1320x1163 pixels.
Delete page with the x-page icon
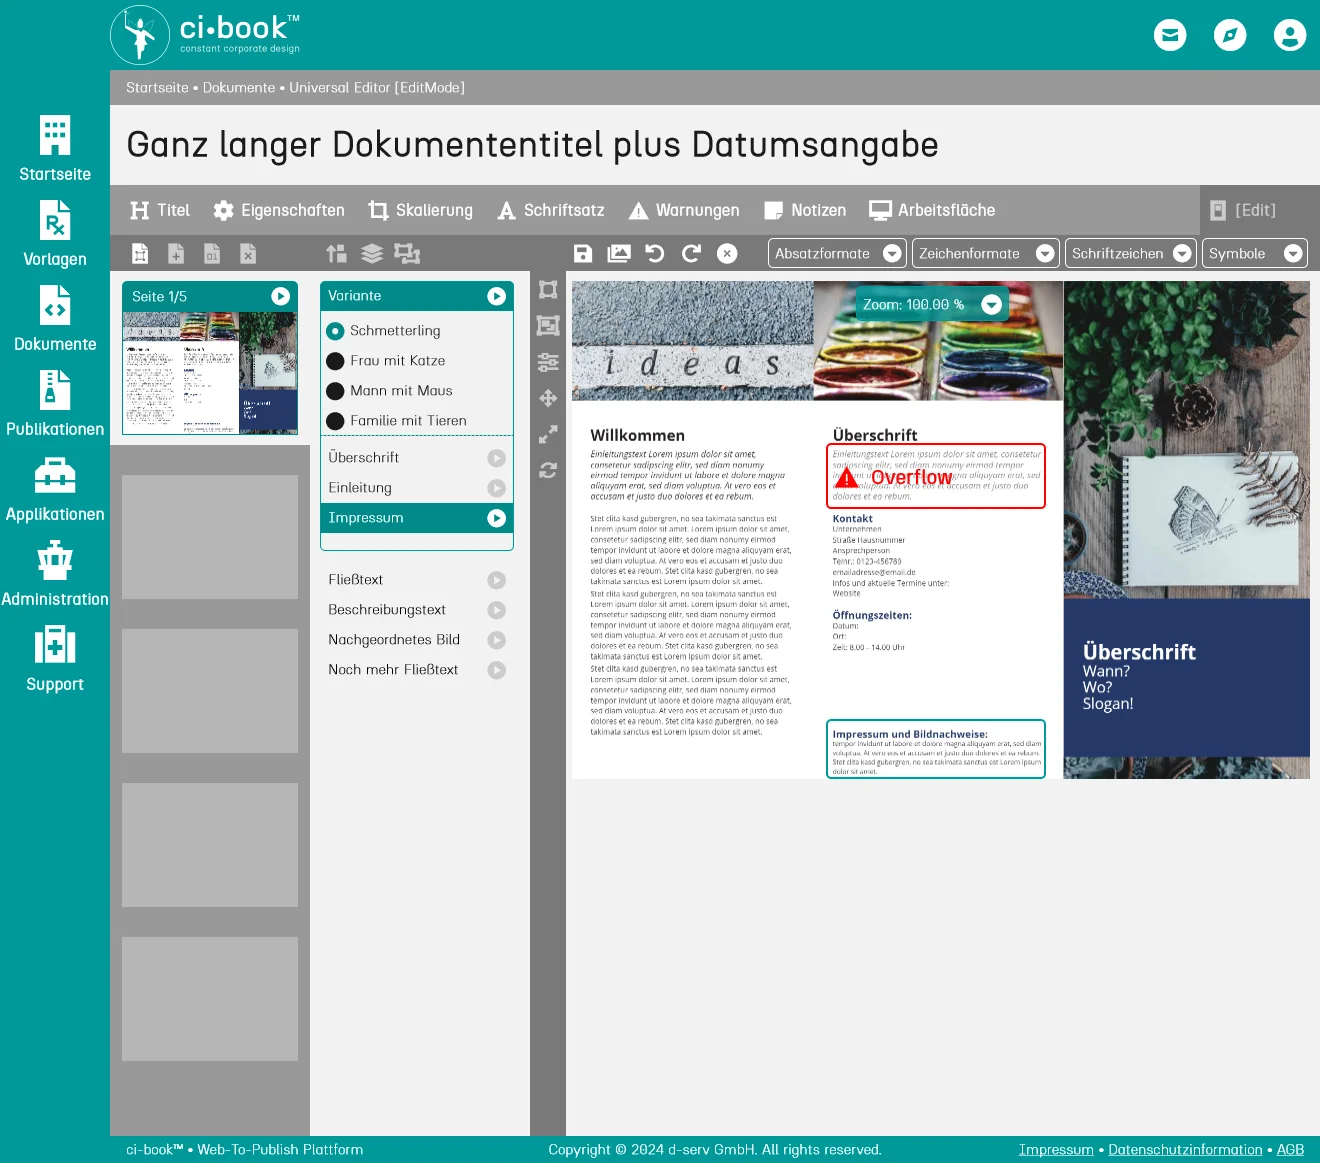coord(248,254)
